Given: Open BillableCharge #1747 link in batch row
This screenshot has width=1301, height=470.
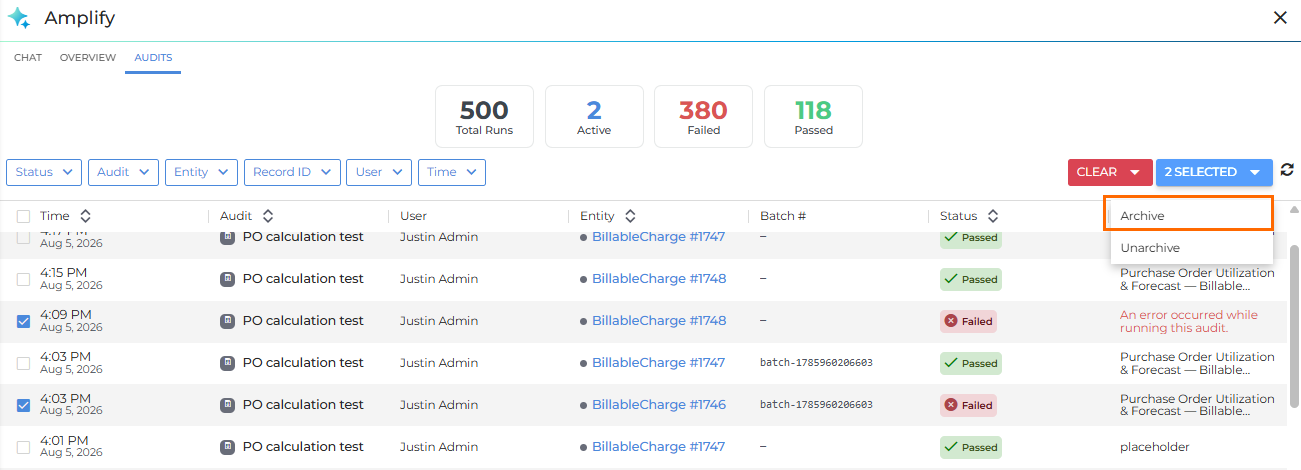Looking at the screenshot, I should pyautogui.click(x=659, y=363).
